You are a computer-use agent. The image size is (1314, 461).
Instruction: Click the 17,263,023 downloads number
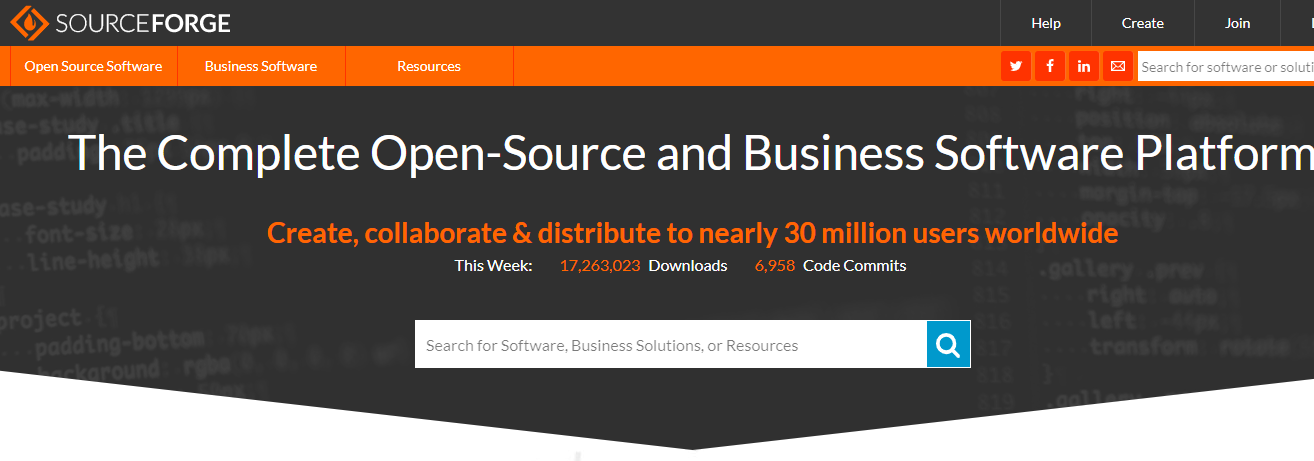600,266
